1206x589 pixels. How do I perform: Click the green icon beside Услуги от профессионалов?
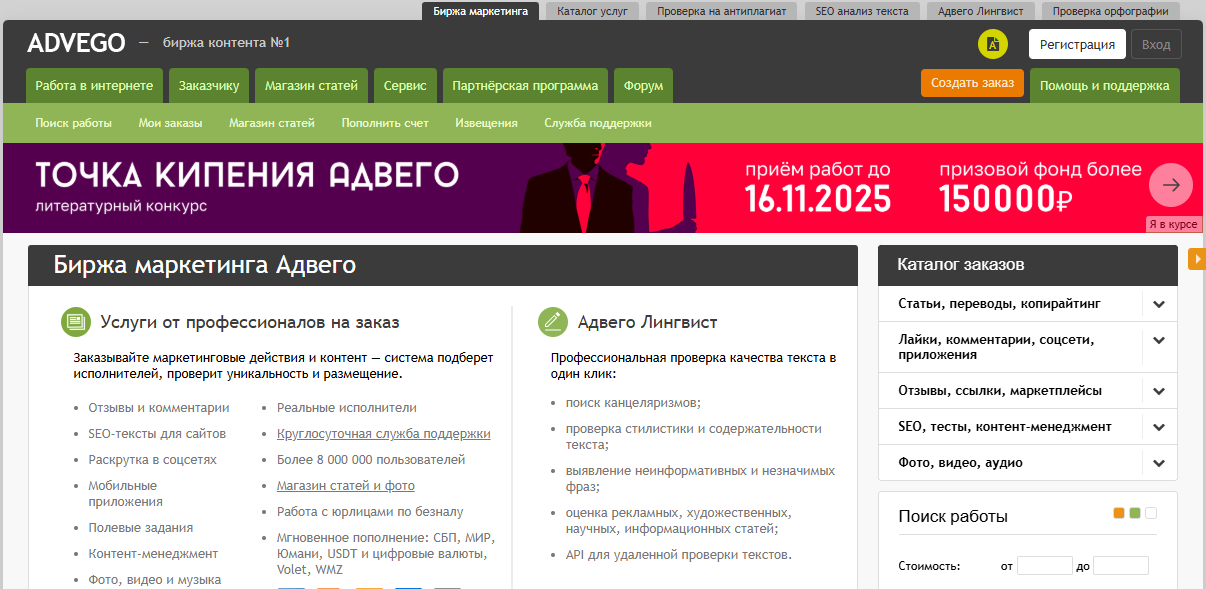point(75,322)
